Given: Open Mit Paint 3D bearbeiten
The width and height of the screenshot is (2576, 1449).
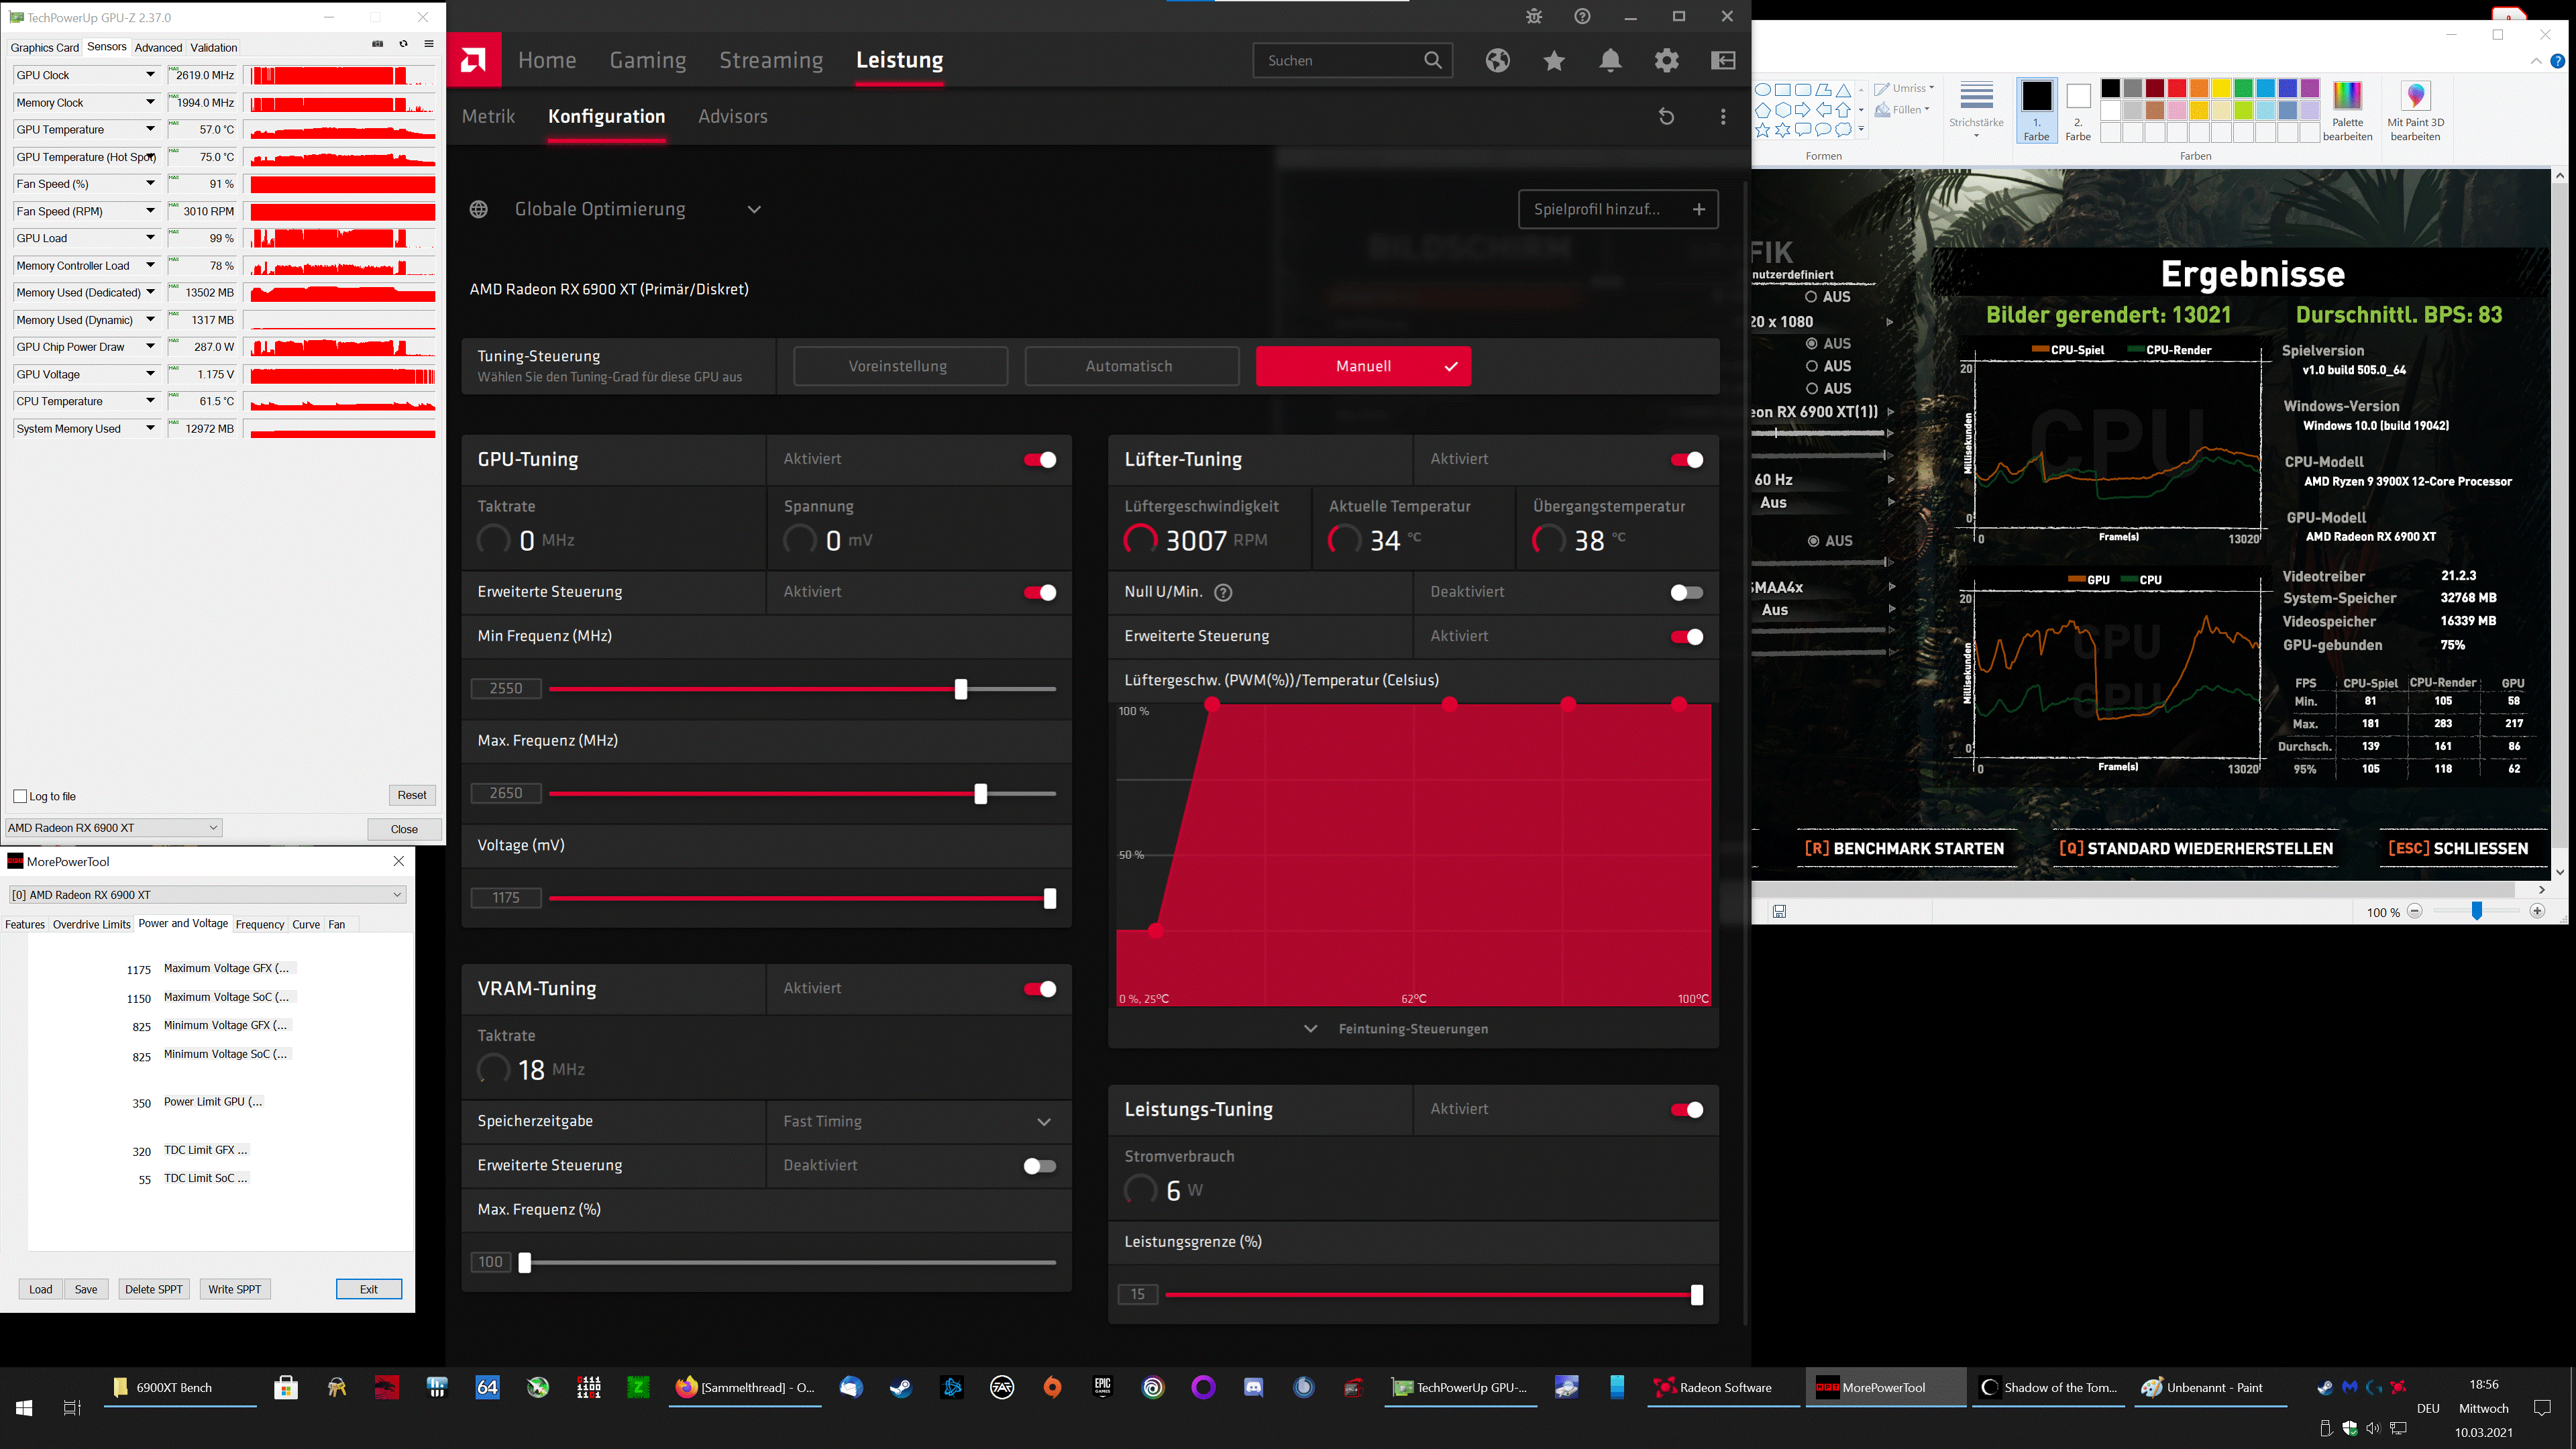Looking at the screenshot, I should tap(2415, 110).
